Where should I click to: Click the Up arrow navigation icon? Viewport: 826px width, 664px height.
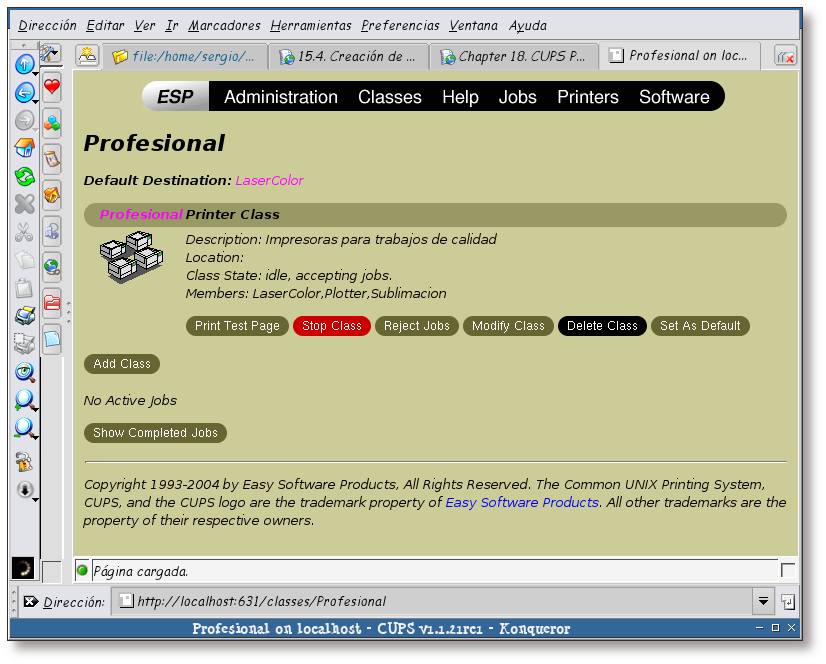click(25, 64)
